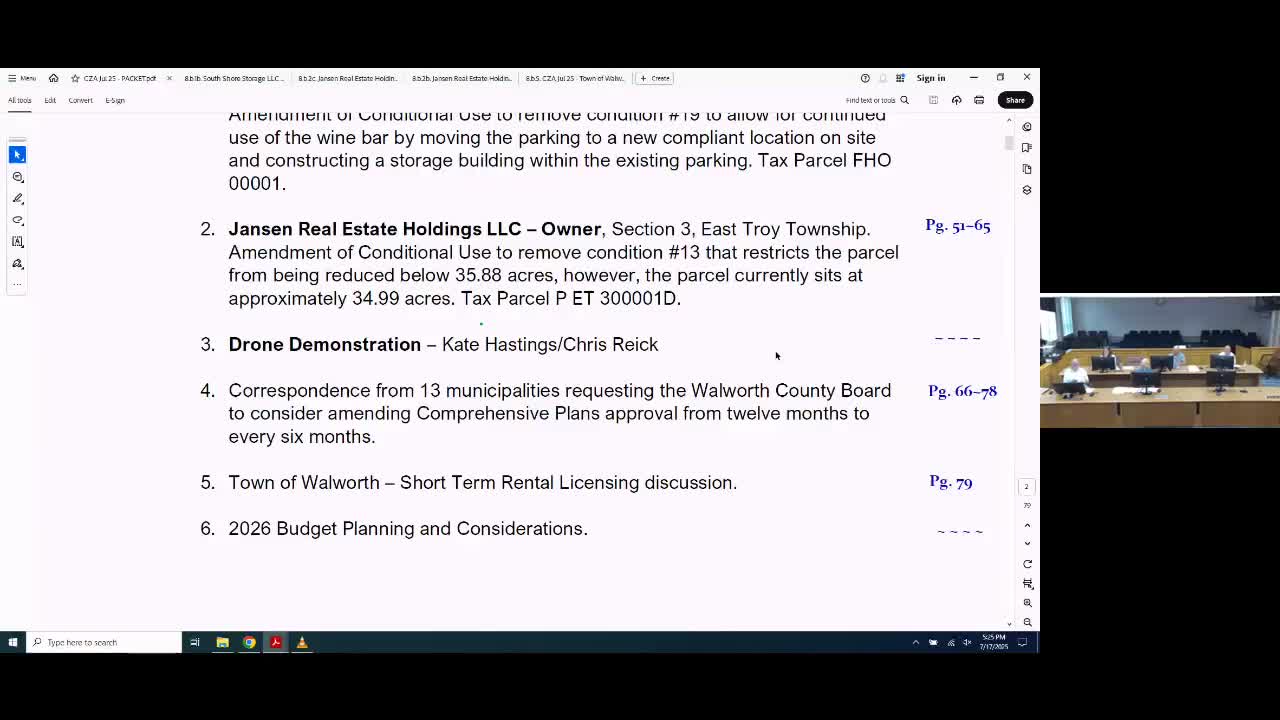The height and width of the screenshot is (720, 1280).
Task: Open the Page thumbnails panel
Action: 1027,169
